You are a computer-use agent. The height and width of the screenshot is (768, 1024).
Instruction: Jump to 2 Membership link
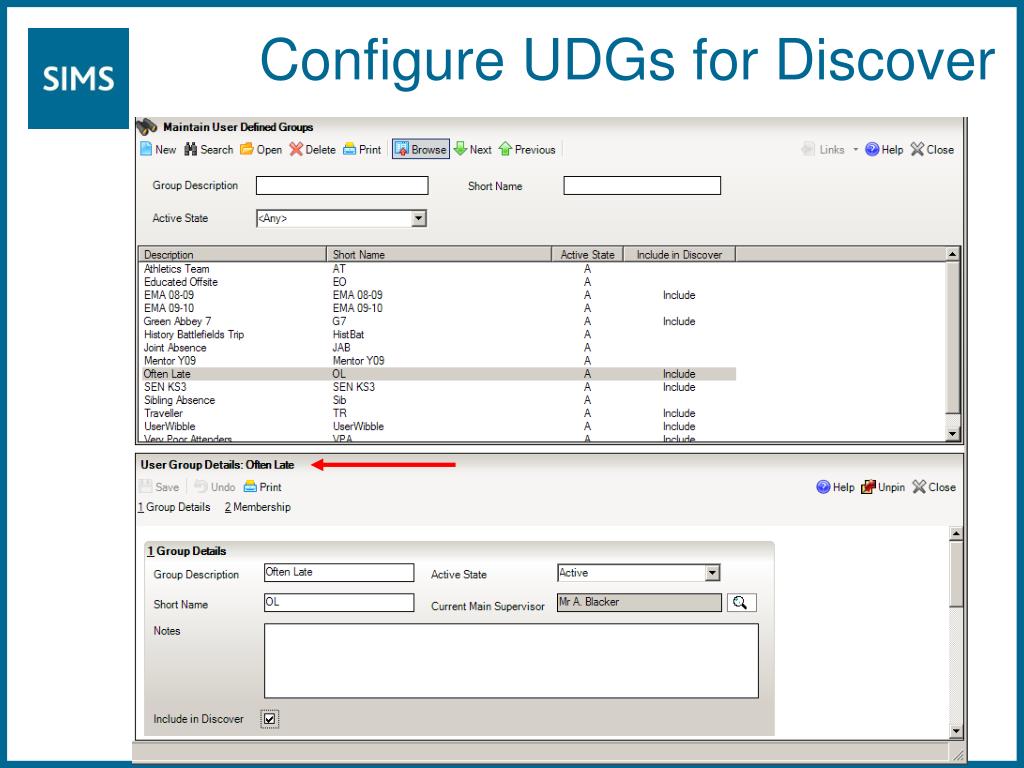coord(258,507)
